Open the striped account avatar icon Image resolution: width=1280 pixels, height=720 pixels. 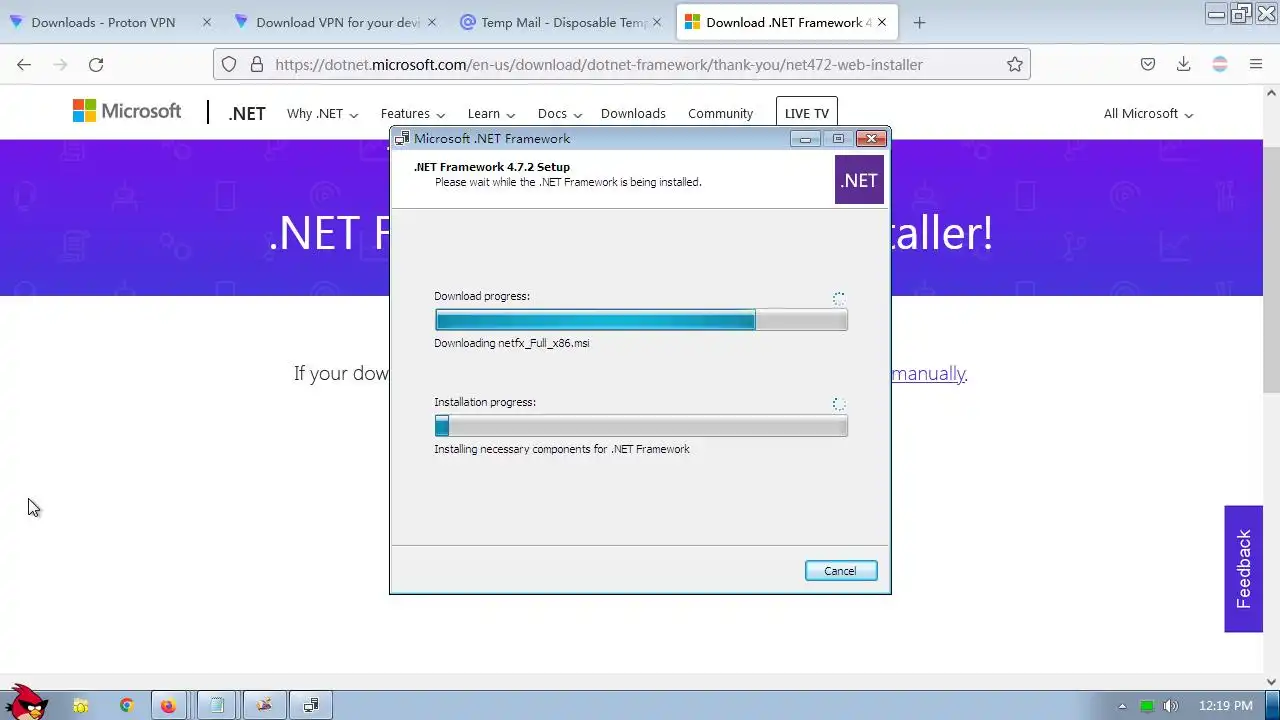(1220, 64)
